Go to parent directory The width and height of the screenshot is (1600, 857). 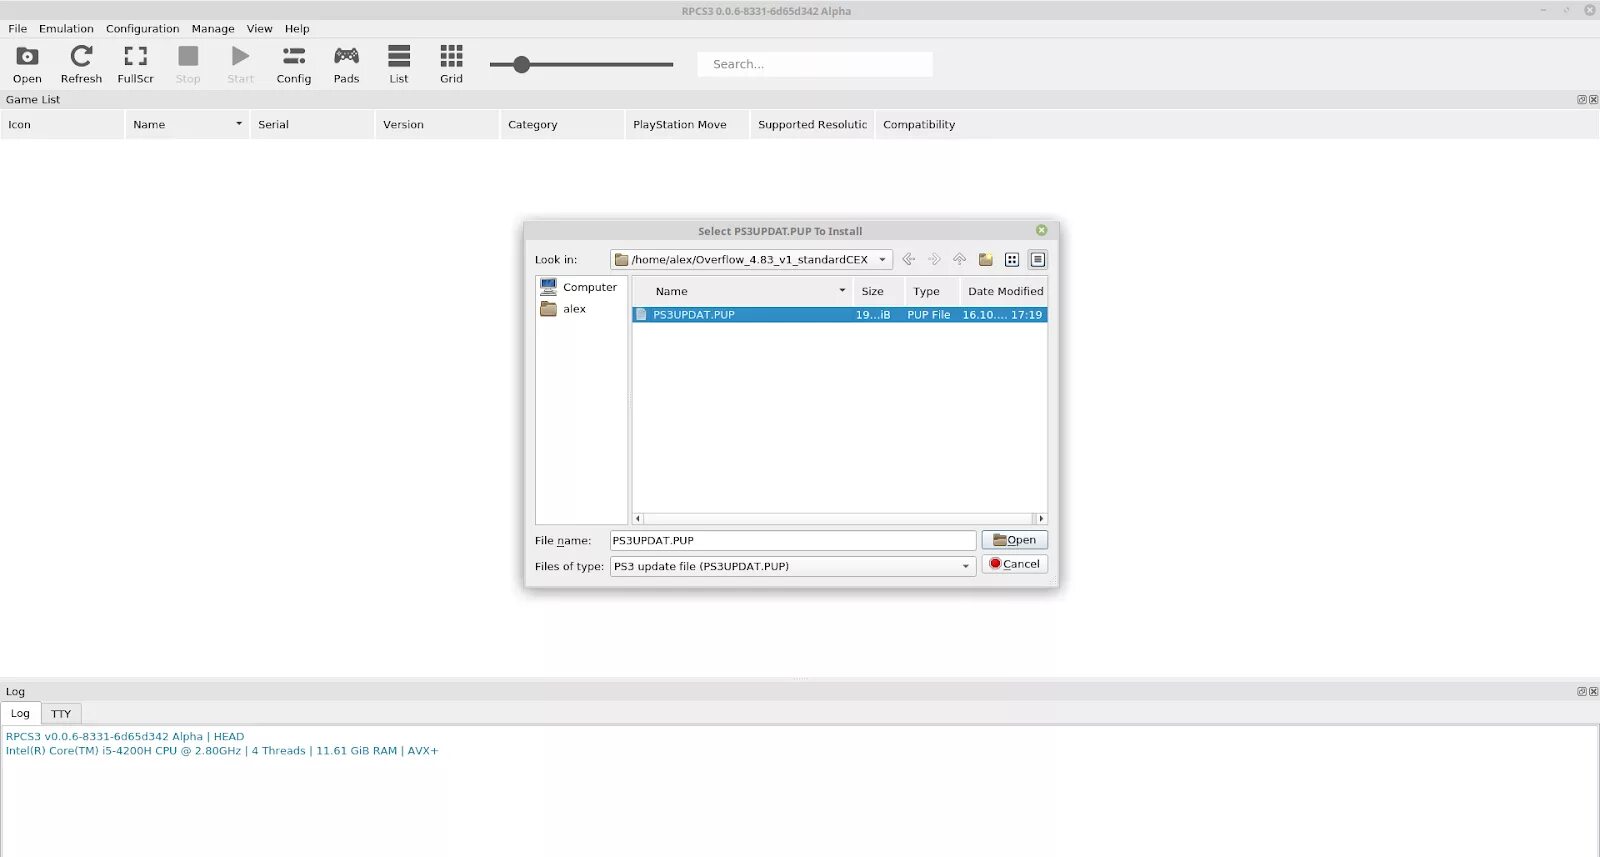tap(960, 260)
